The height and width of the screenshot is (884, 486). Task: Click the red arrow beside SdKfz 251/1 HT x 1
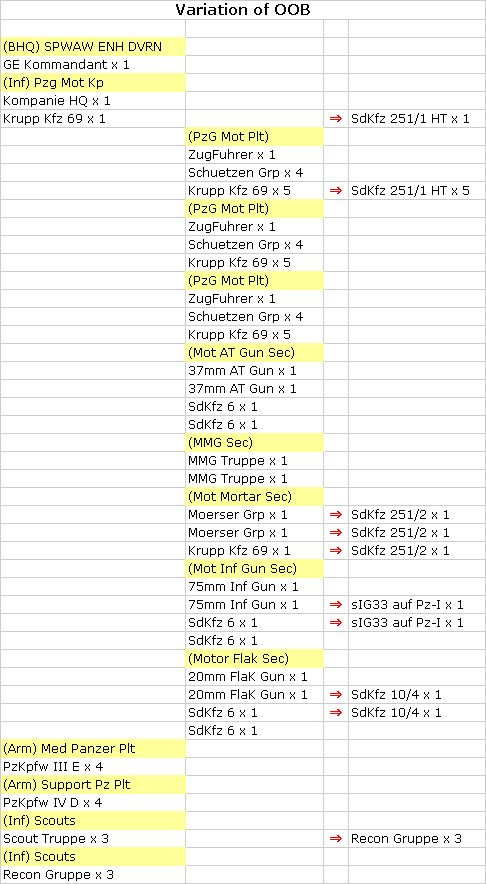point(335,119)
